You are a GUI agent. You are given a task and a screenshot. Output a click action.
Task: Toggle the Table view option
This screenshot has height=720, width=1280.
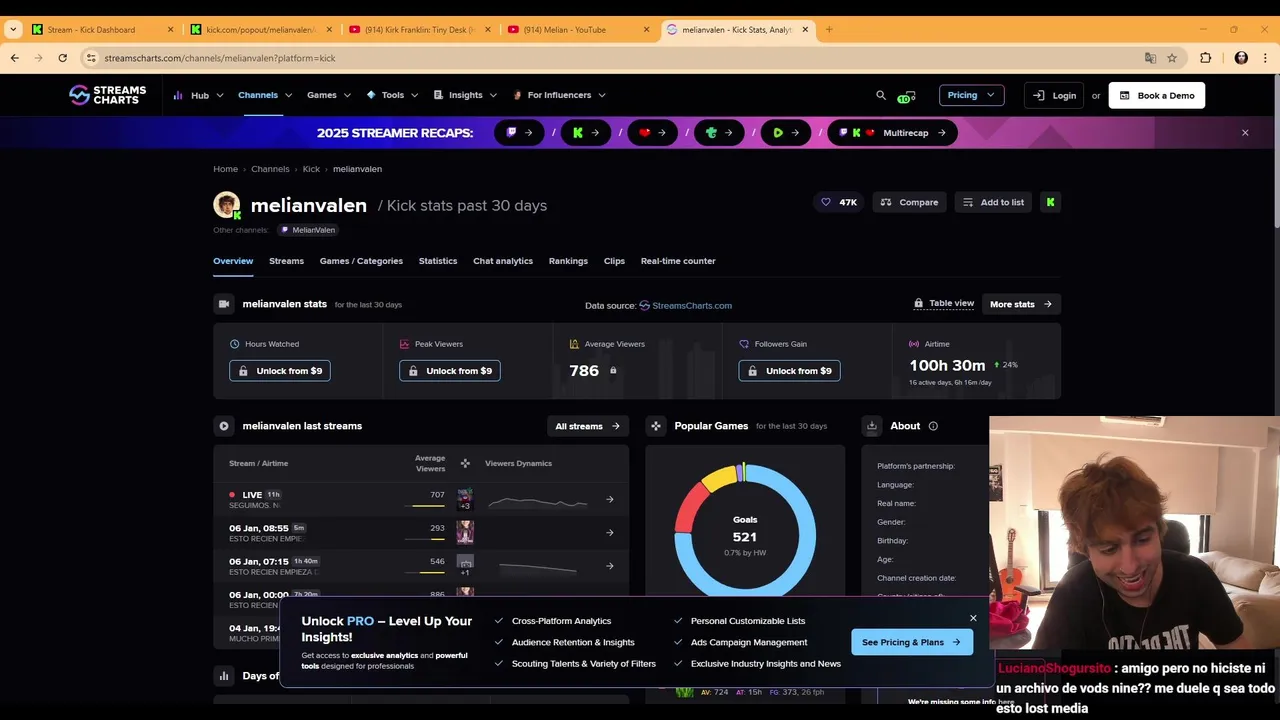(x=943, y=303)
